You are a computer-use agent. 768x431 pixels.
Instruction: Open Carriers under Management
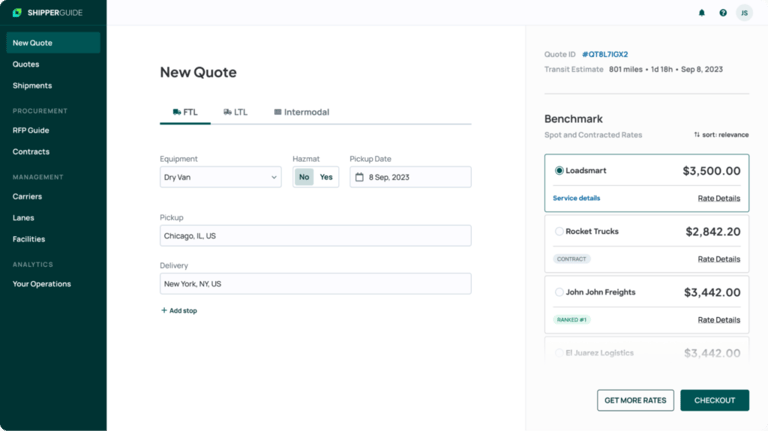pos(27,196)
